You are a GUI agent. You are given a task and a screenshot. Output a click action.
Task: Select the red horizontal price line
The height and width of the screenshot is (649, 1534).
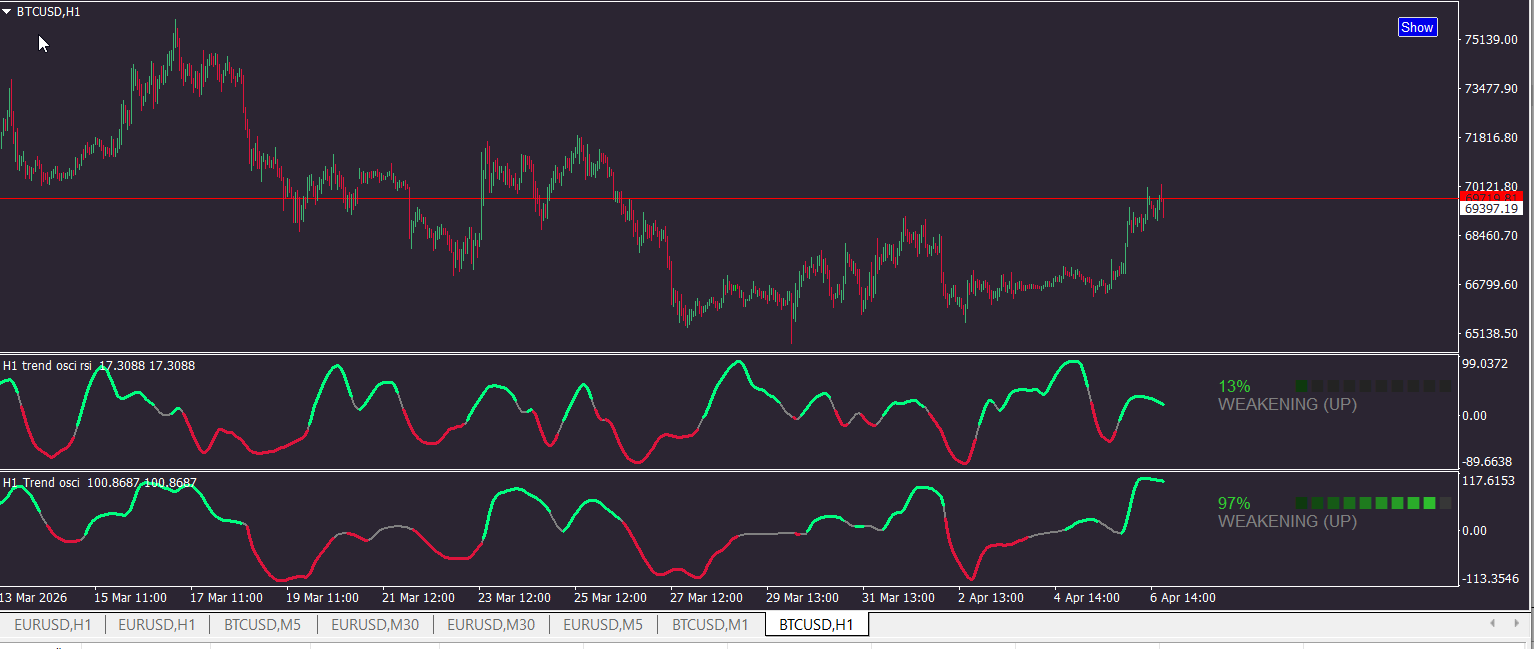tap(727, 199)
